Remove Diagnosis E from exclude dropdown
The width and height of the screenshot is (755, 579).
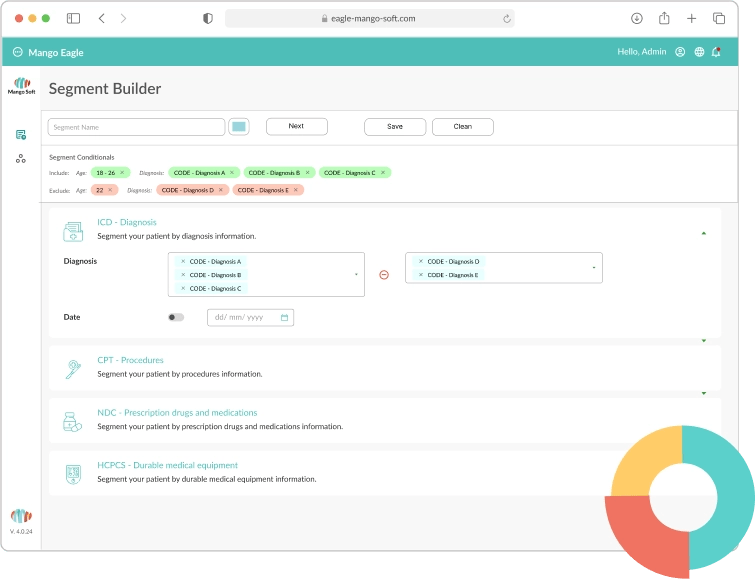(421, 275)
